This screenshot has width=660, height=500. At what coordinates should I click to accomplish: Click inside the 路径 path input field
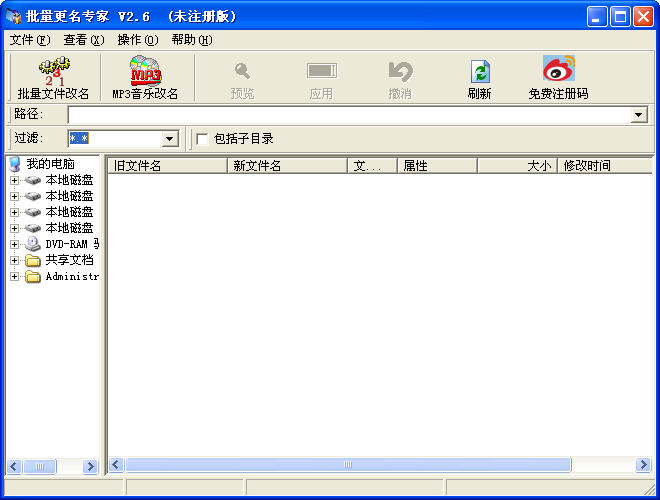click(x=349, y=114)
